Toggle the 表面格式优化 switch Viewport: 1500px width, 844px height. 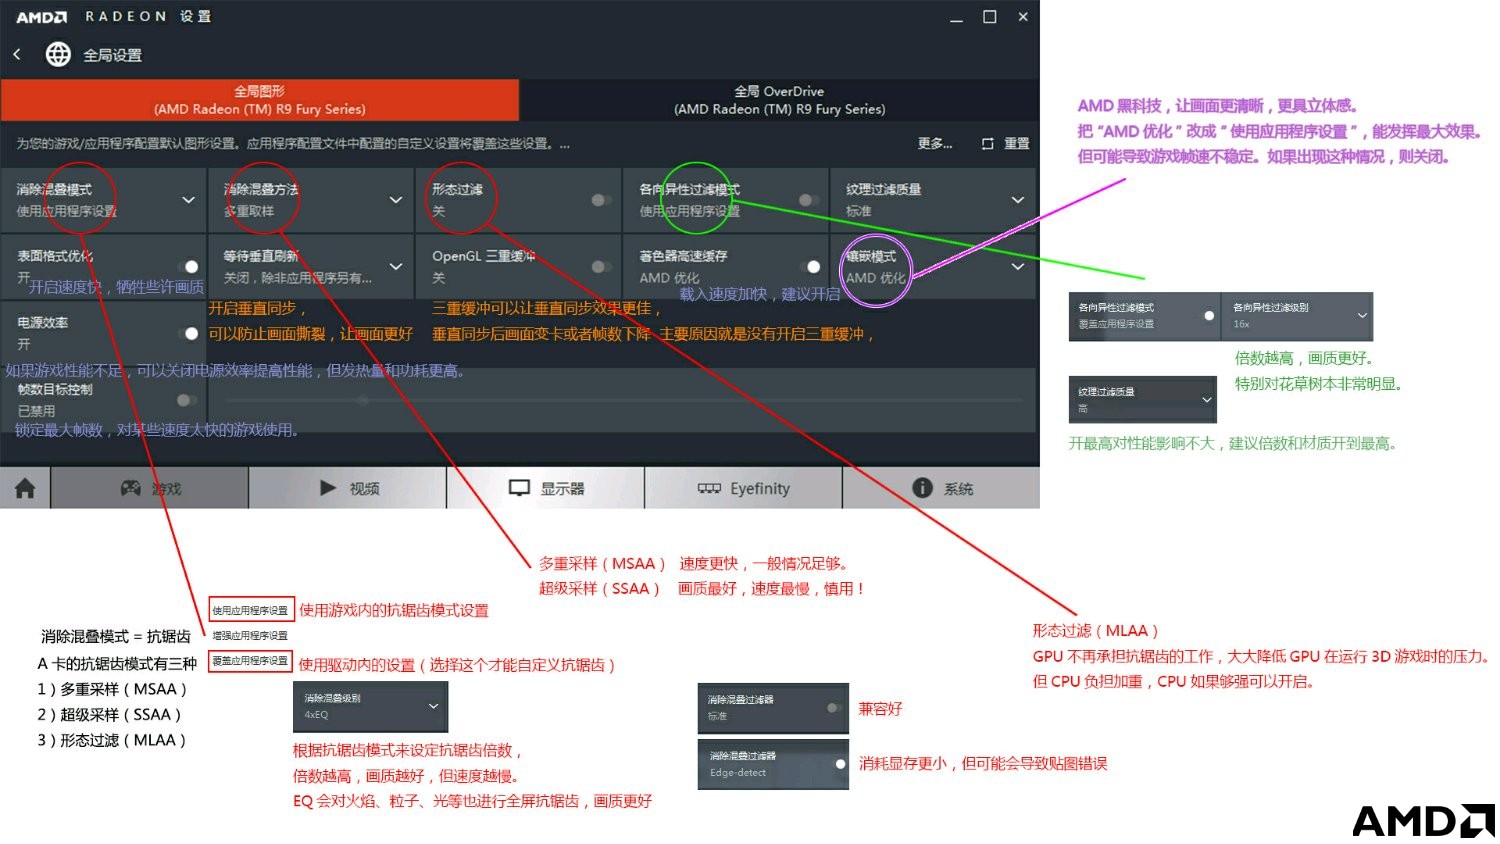tap(187, 267)
